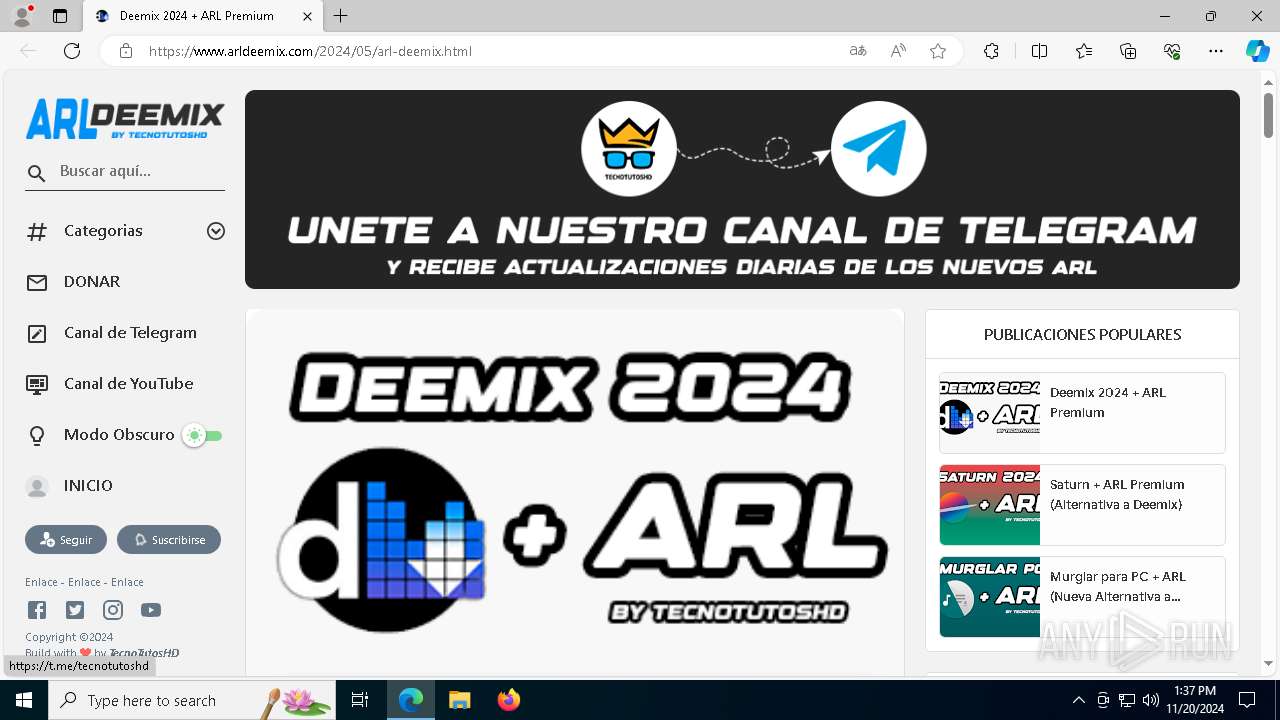Click the Categorias hash icon

point(37,231)
